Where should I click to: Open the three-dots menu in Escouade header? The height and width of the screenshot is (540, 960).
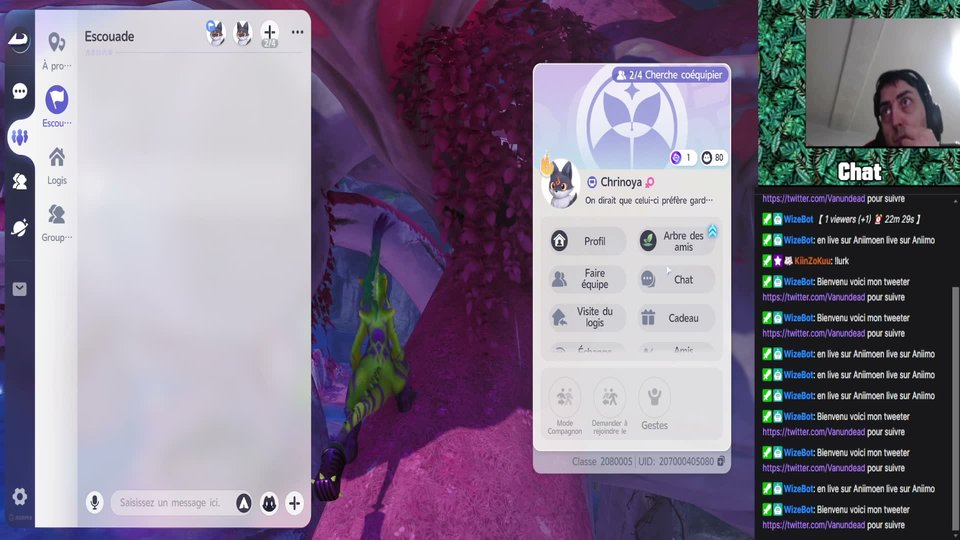(x=298, y=32)
